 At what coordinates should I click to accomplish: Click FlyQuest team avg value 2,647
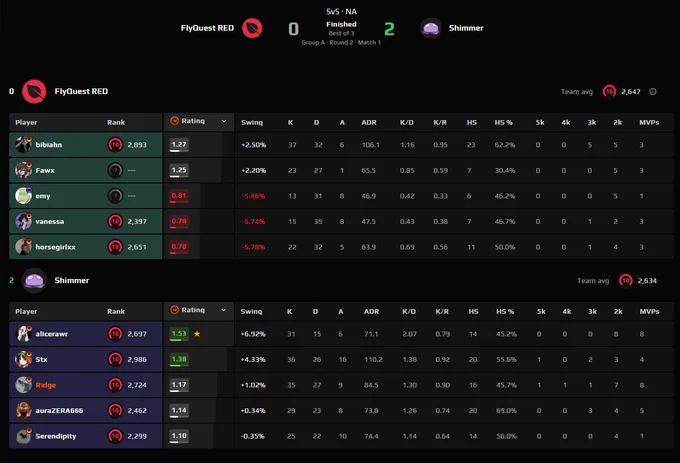[631, 92]
